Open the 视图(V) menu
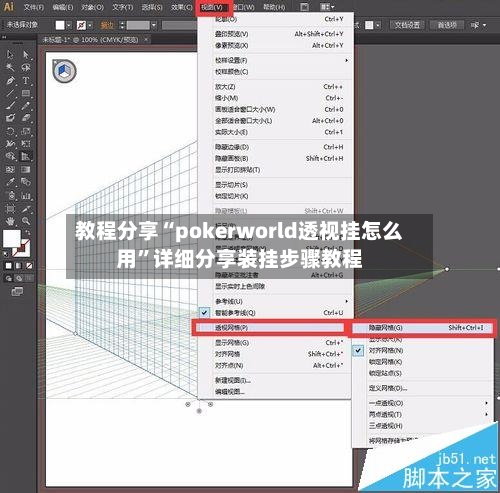 click(x=212, y=7)
